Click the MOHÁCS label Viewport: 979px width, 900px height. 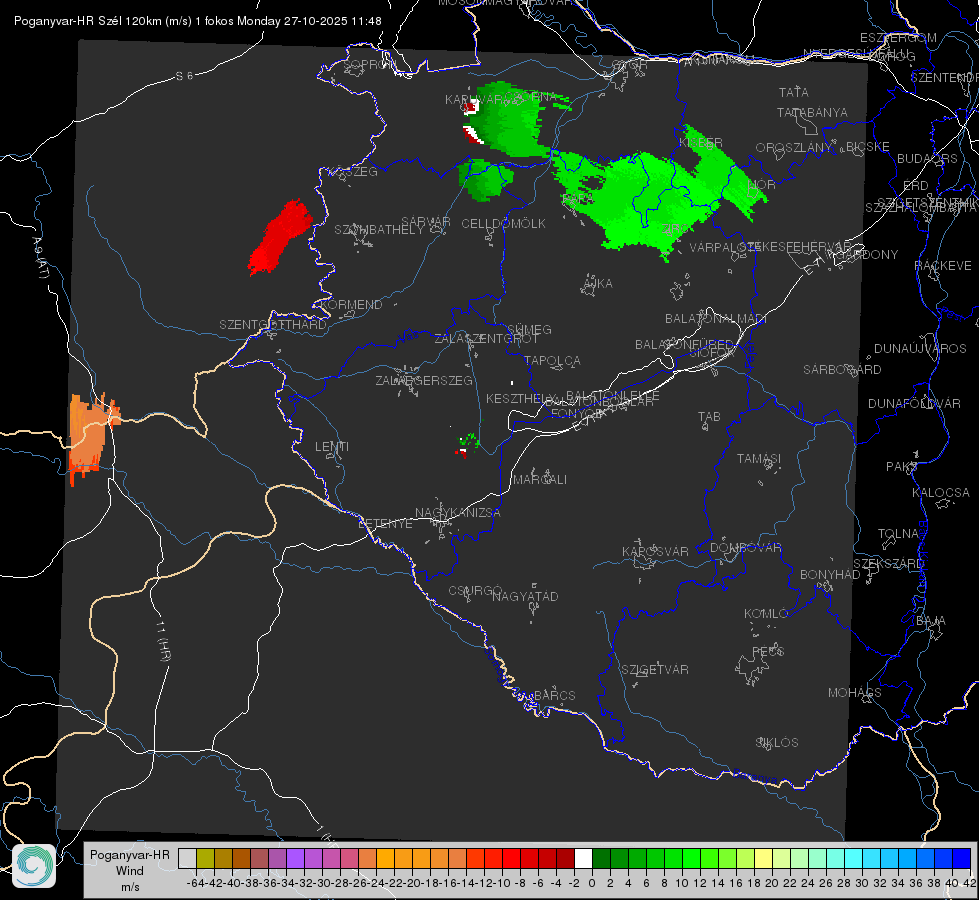(855, 693)
